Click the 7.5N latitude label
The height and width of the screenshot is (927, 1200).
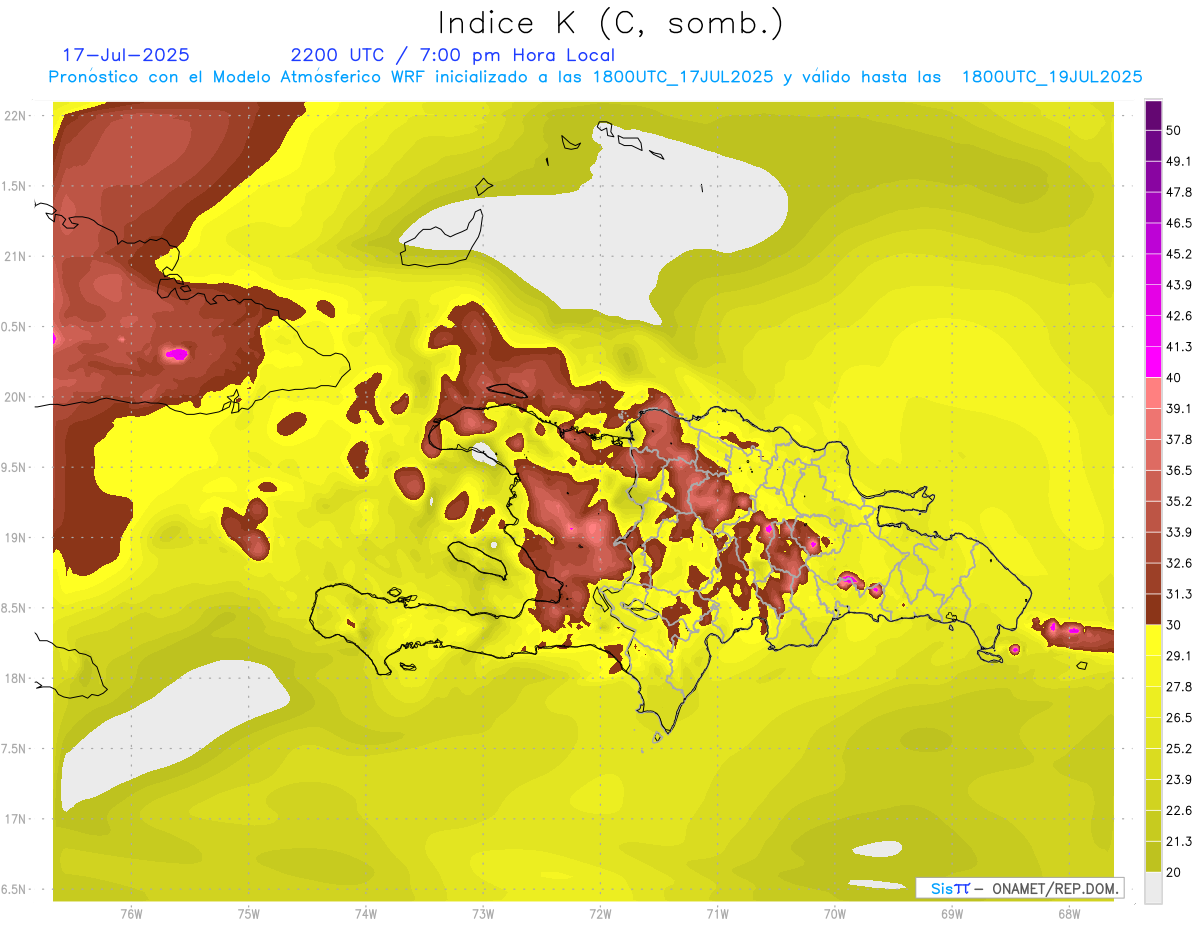click(15, 749)
